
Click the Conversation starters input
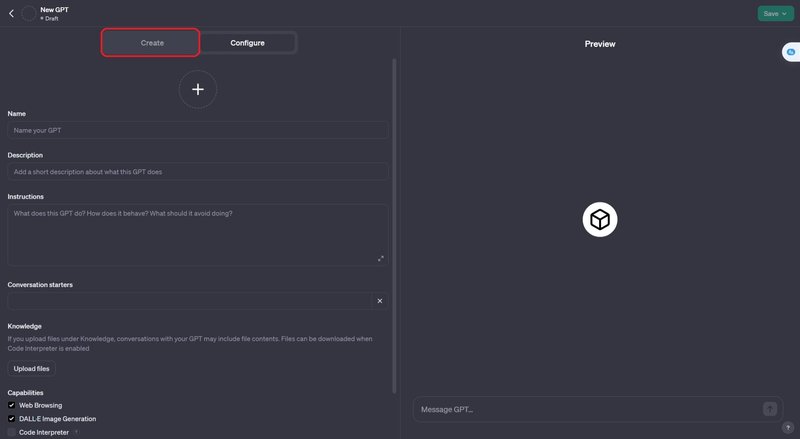point(190,301)
